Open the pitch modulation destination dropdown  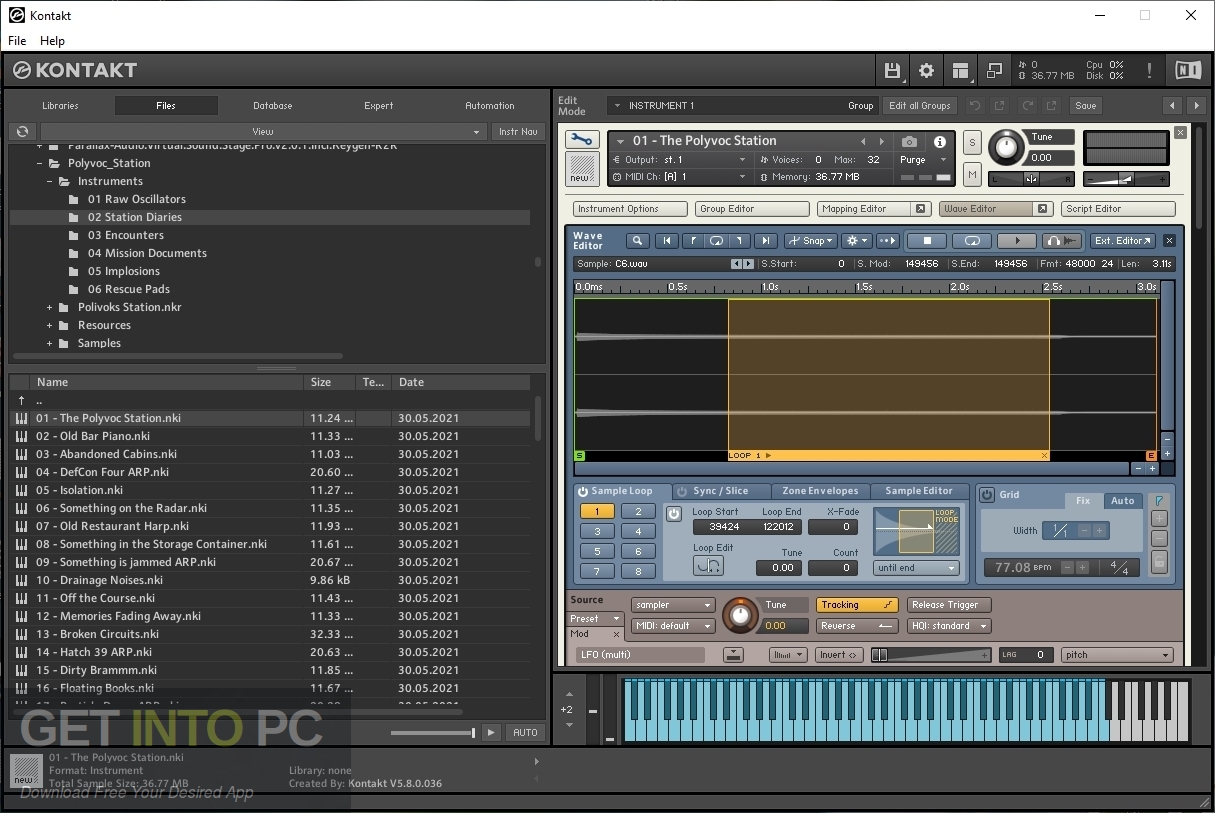1117,655
